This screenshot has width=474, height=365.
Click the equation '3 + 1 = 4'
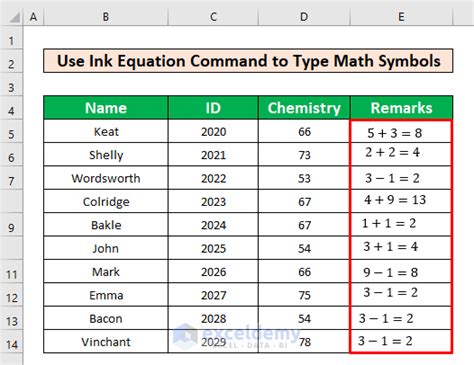(390, 246)
